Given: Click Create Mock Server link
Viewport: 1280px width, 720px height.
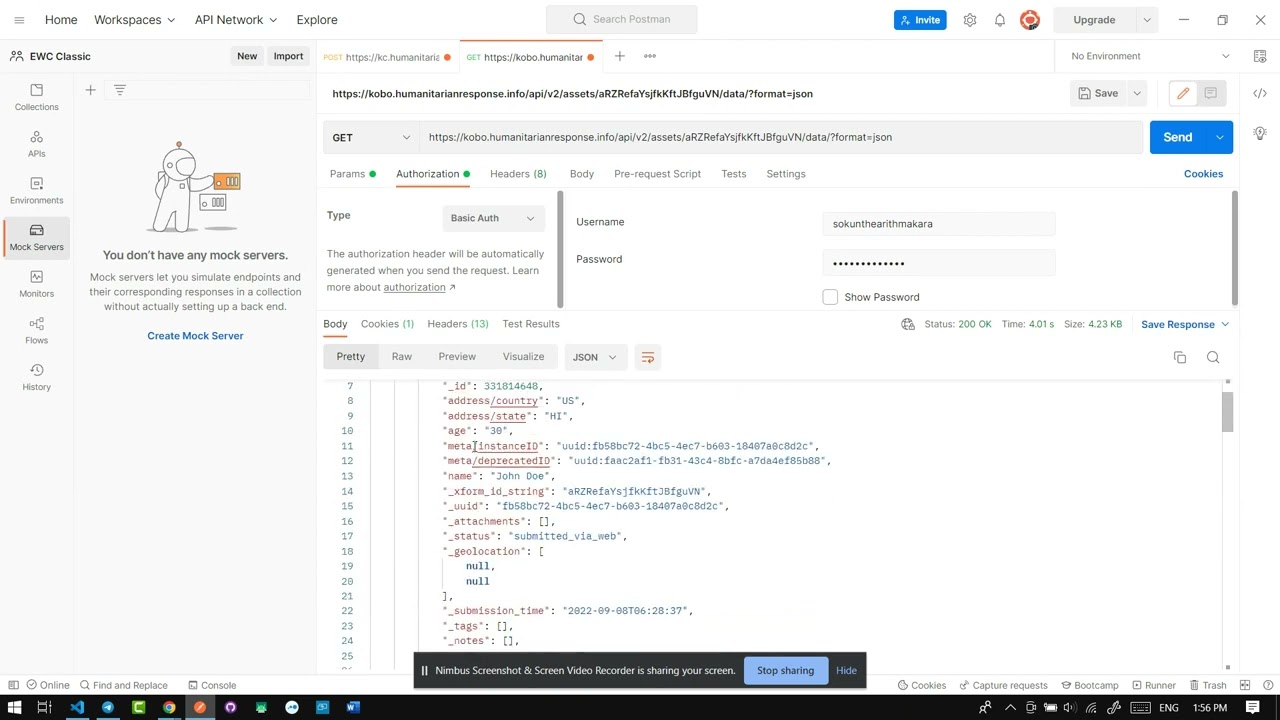Looking at the screenshot, I should [195, 336].
